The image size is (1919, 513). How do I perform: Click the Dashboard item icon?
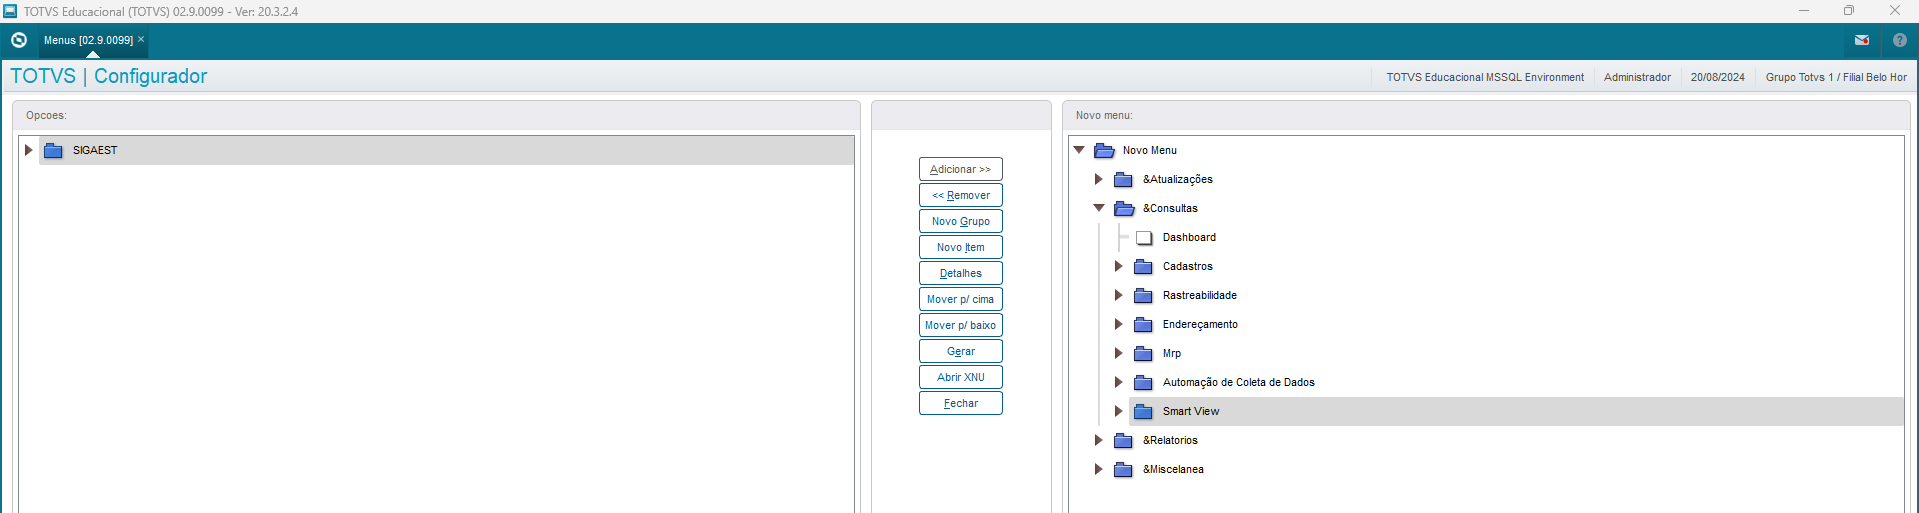(1144, 237)
